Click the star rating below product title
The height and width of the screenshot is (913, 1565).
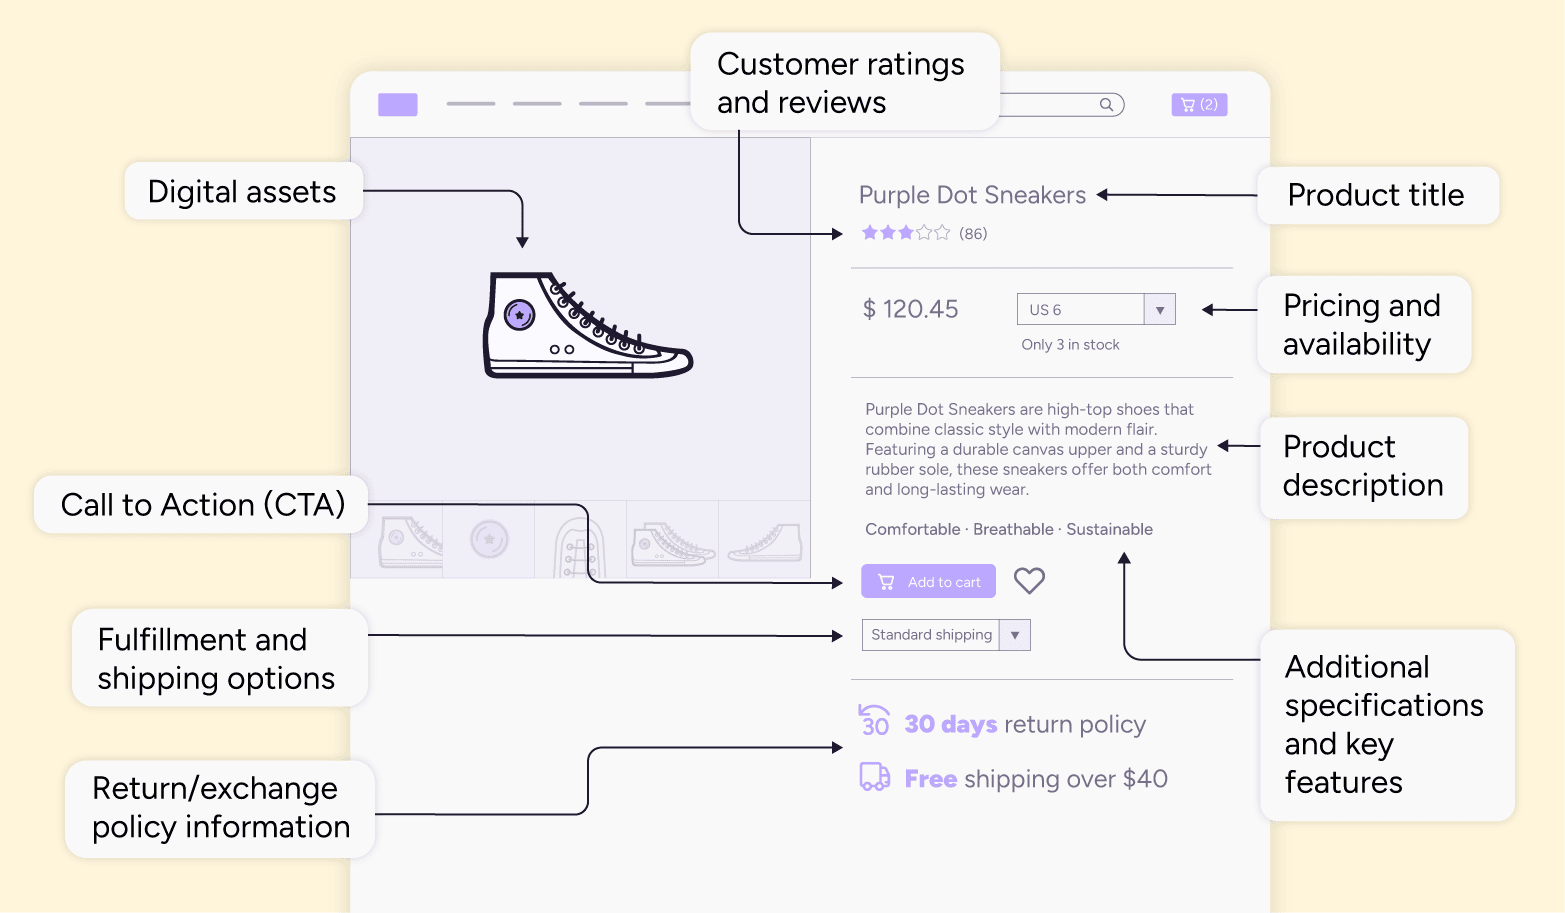tap(905, 233)
